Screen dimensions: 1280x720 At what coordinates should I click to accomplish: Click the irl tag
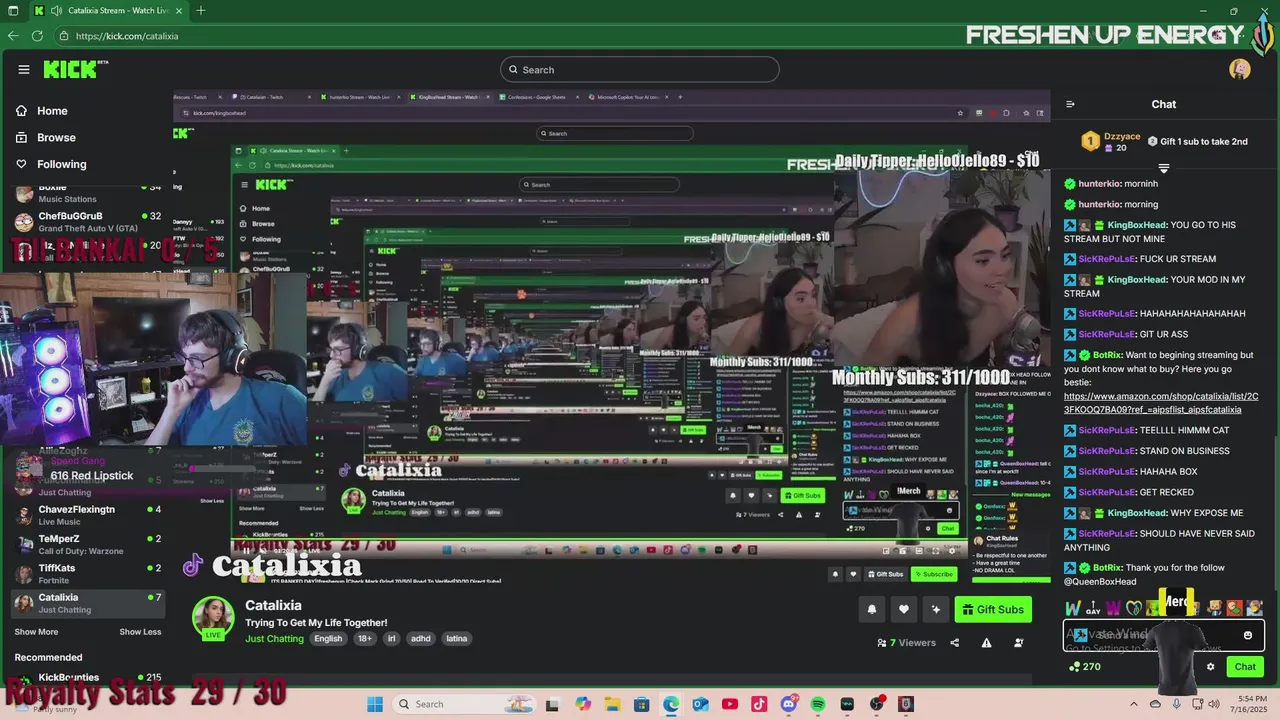pos(392,639)
